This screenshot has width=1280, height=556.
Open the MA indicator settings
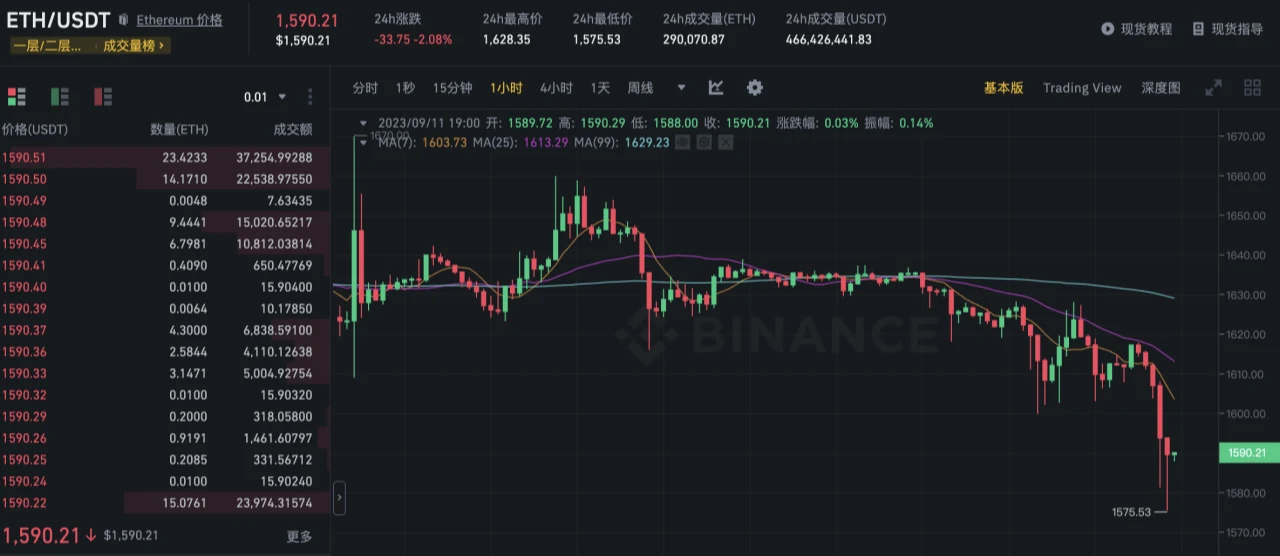click(x=704, y=143)
